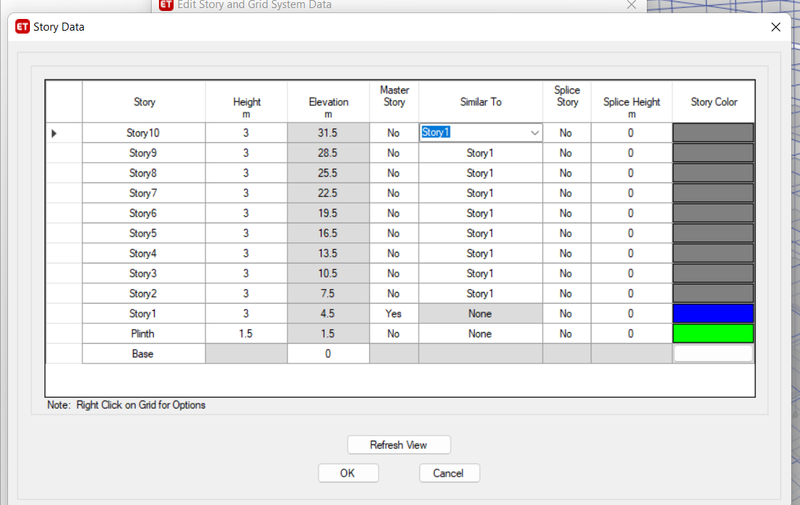Image resolution: width=800 pixels, height=505 pixels.
Task: Click Splice Story cell No for Story10
Action: pyautogui.click(x=566, y=133)
